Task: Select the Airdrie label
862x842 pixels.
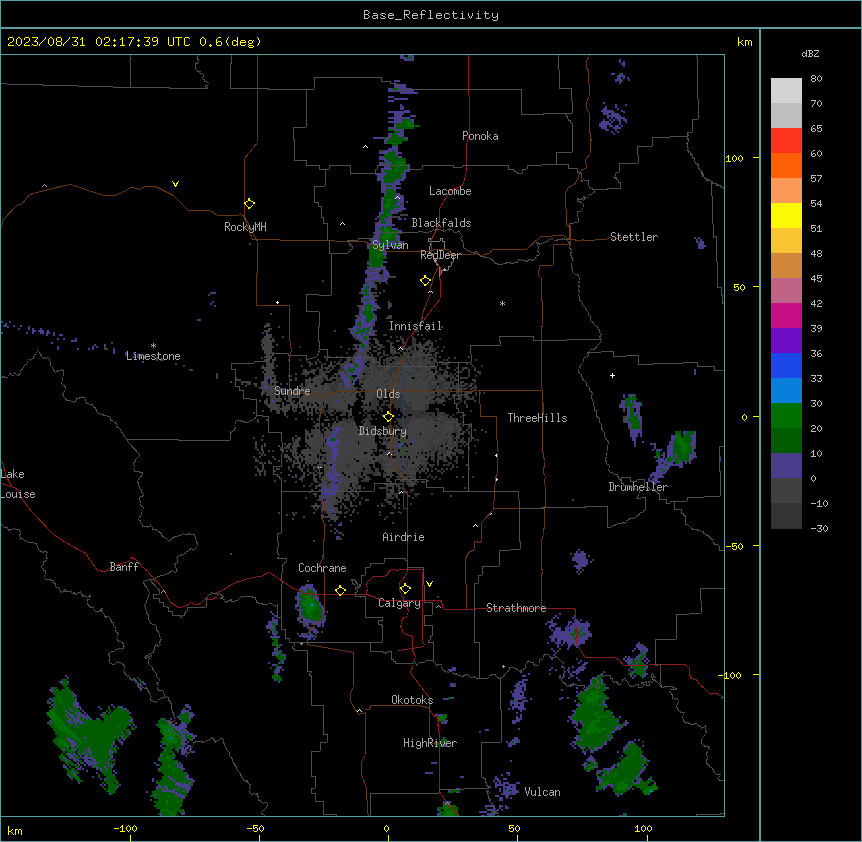Action: [403, 537]
